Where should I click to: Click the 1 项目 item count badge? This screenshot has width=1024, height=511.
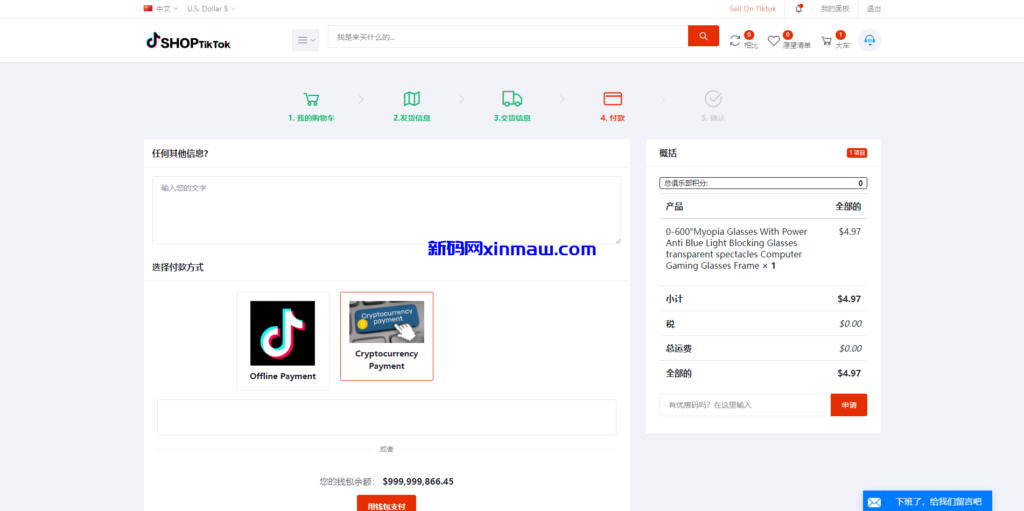[x=857, y=153]
